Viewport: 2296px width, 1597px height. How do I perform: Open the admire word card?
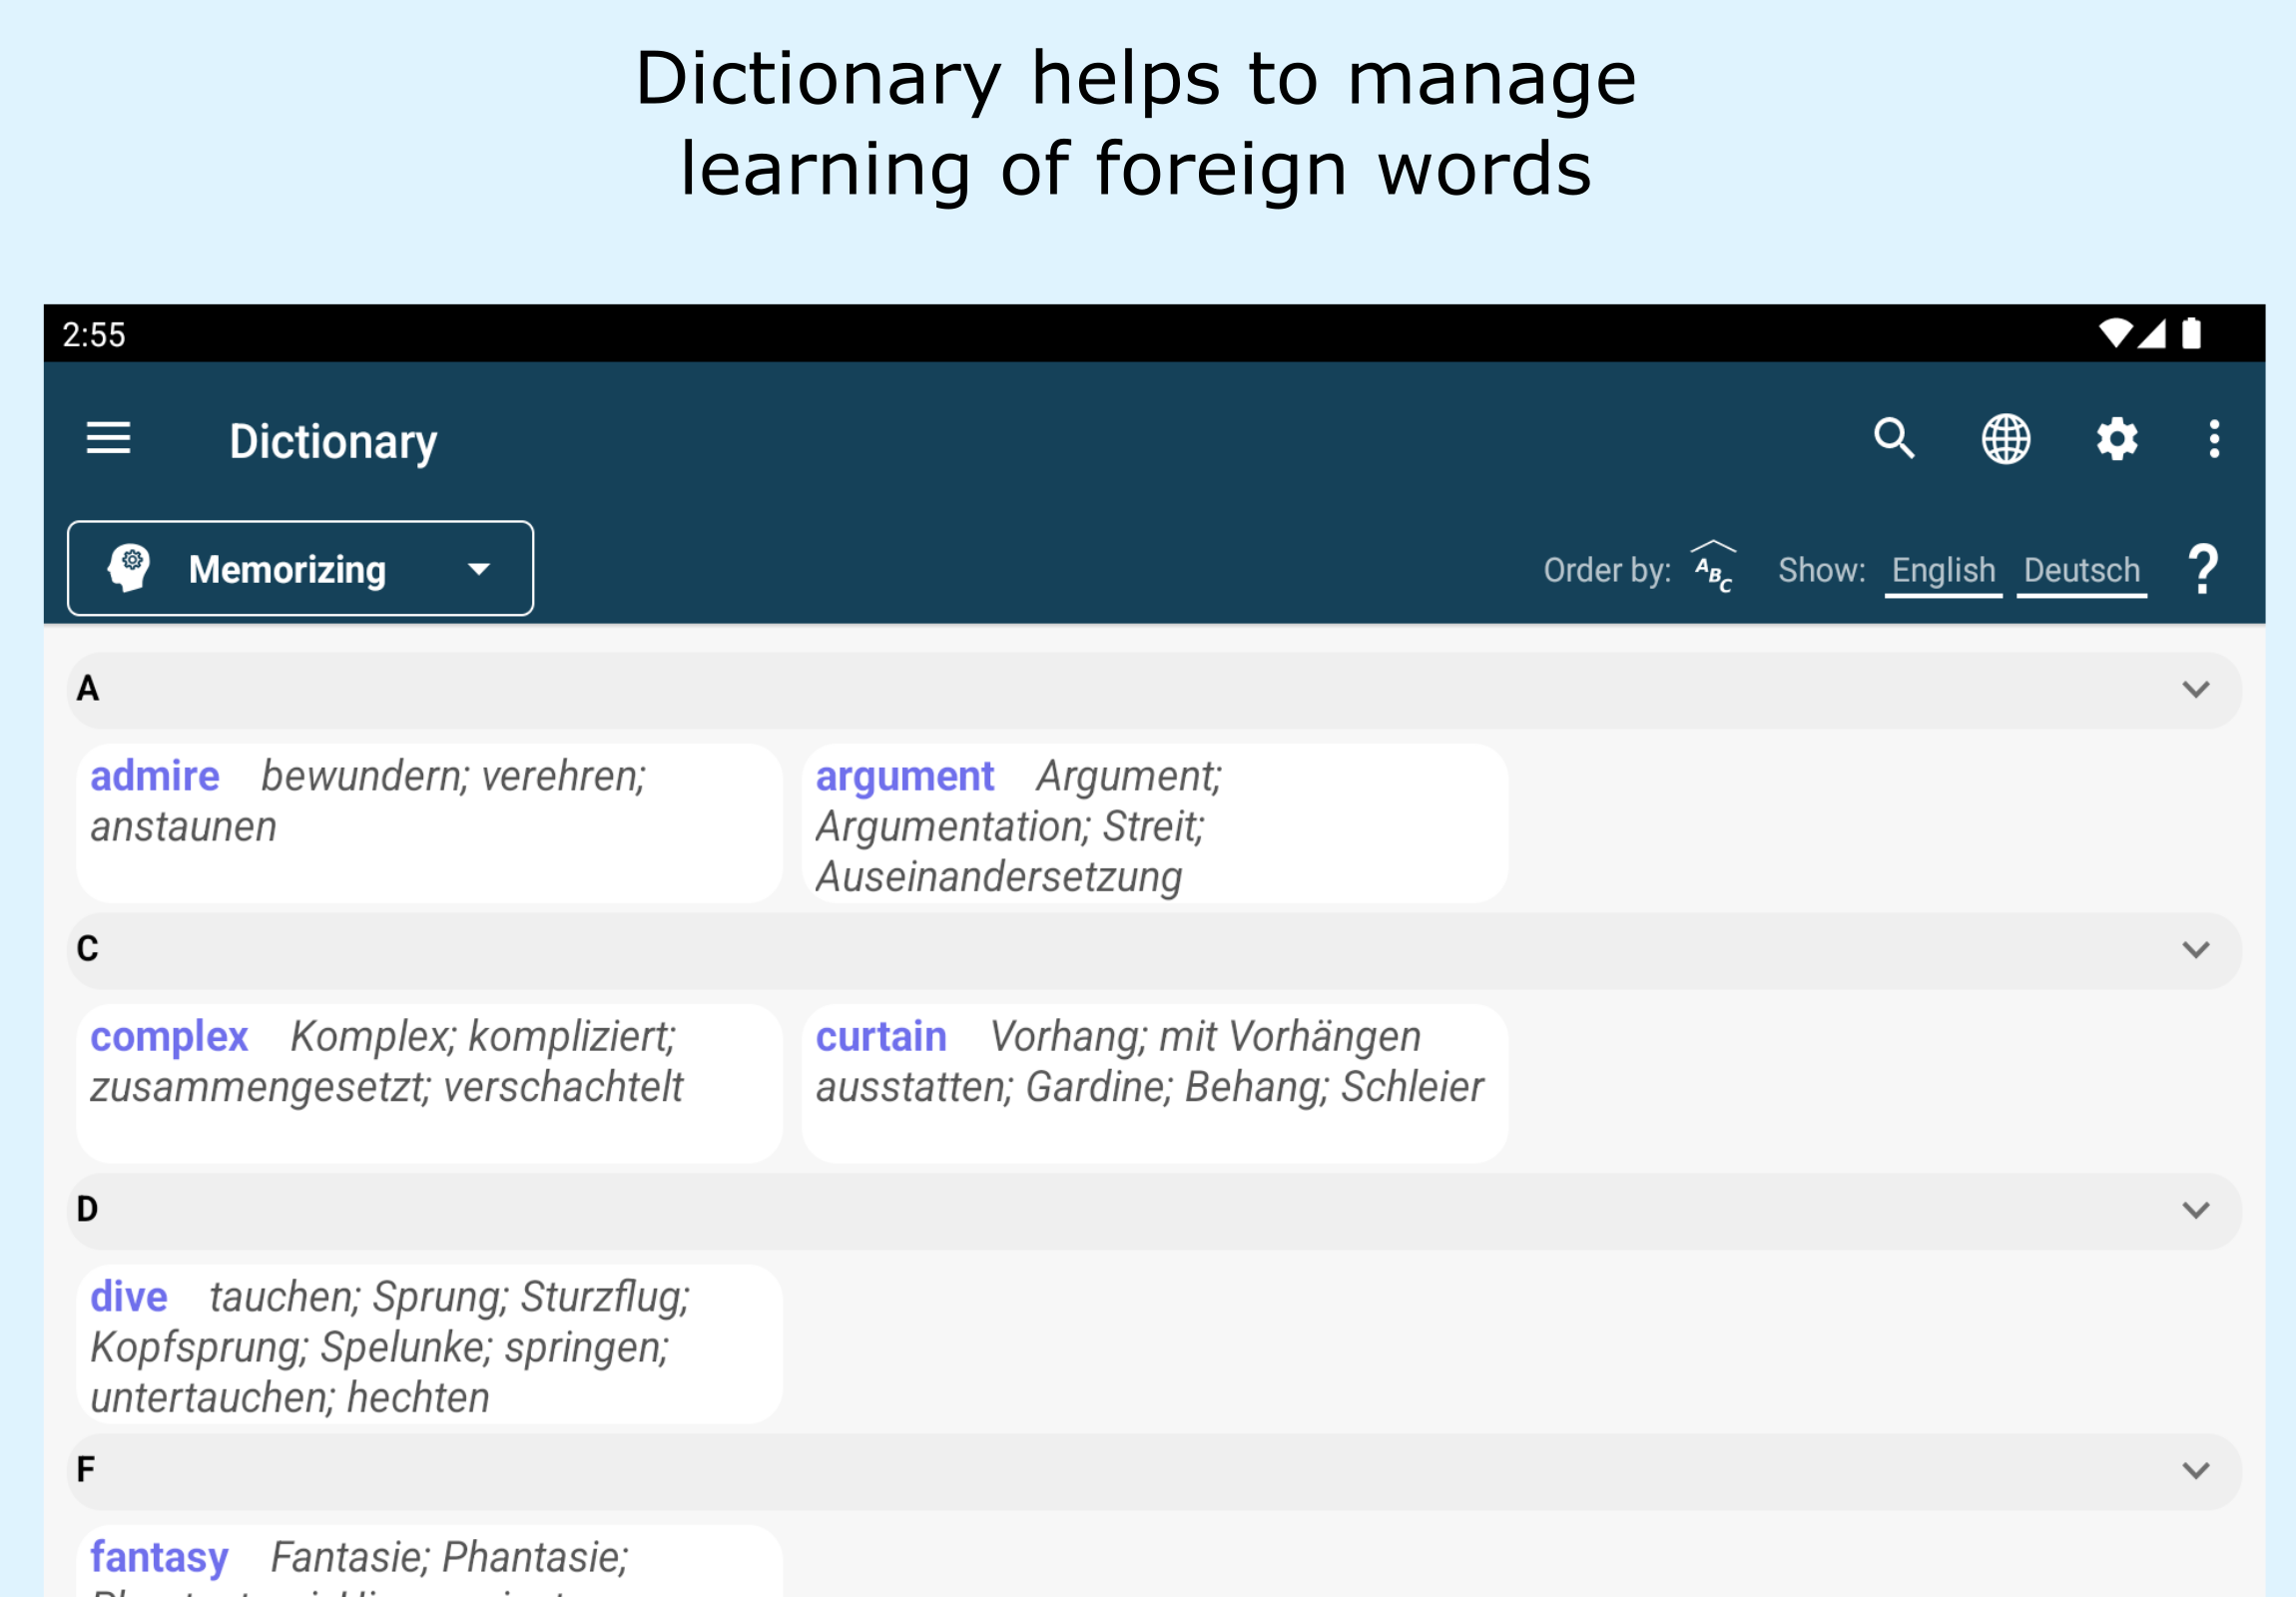[428, 822]
